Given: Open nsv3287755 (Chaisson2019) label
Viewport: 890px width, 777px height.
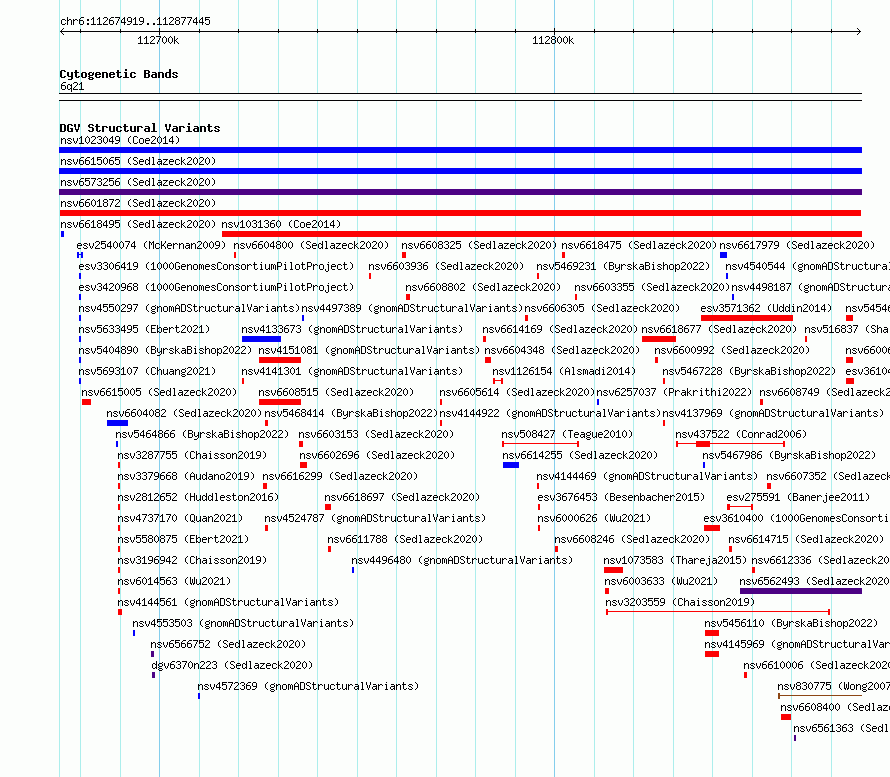Looking at the screenshot, I should (x=192, y=455).
